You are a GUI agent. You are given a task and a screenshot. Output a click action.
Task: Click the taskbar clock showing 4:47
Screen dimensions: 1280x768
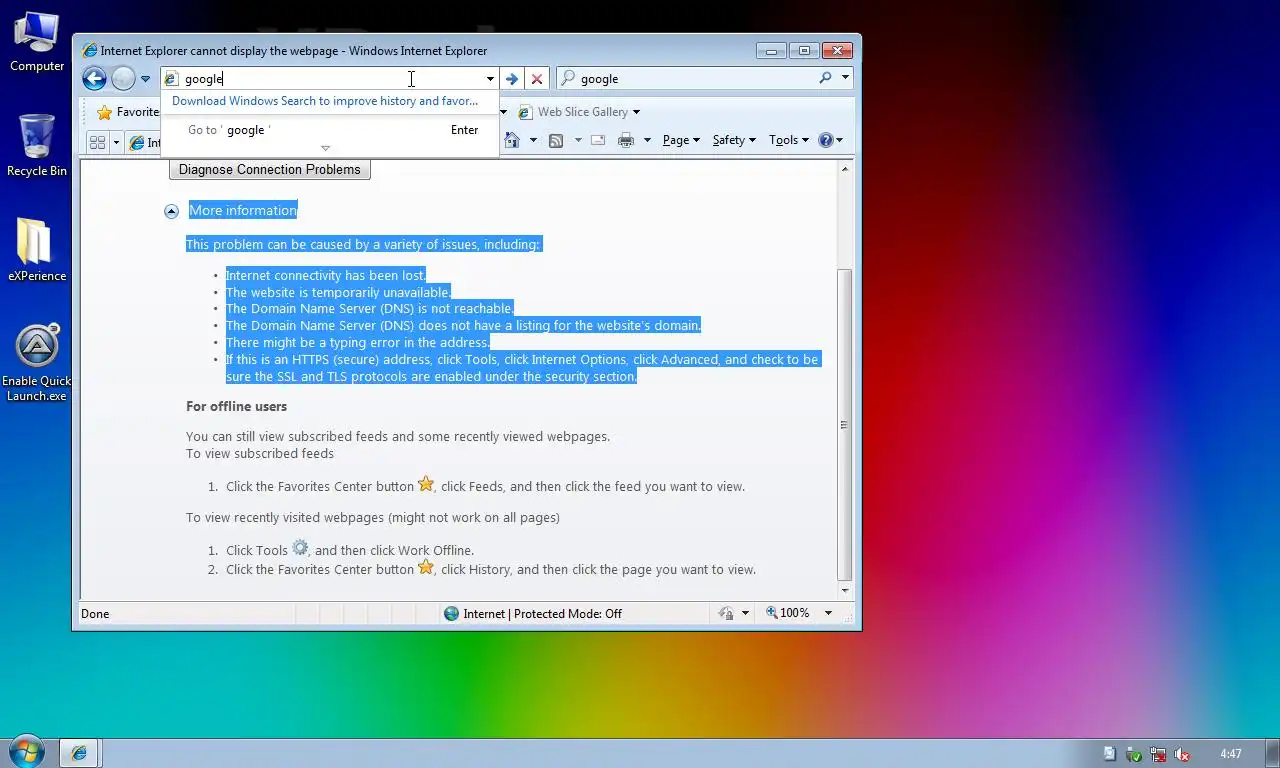pyautogui.click(x=1231, y=754)
